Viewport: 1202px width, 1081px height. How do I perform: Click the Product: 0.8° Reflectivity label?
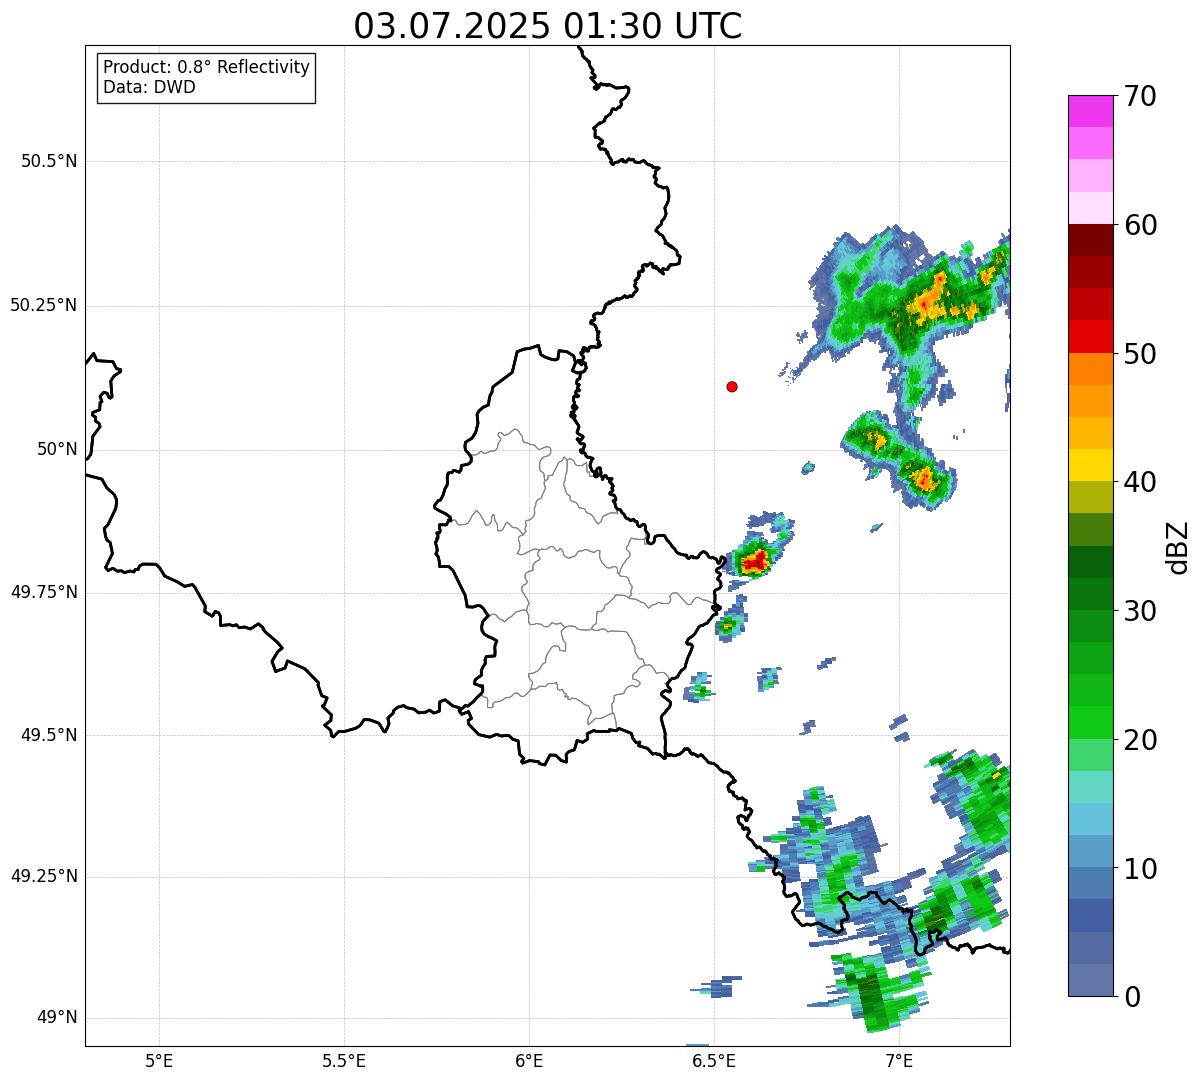(207, 67)
